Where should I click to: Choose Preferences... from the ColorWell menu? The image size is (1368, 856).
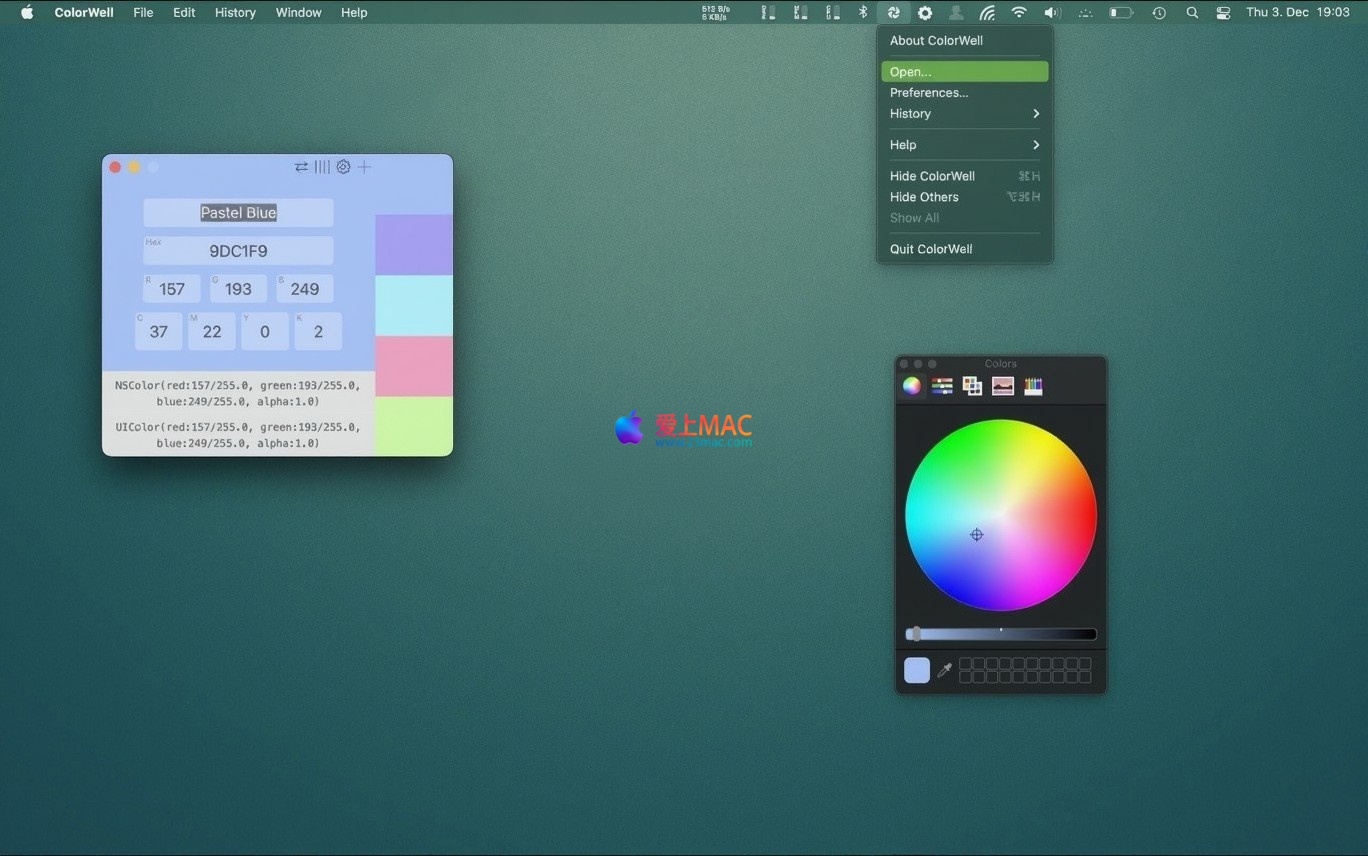tap(929, 93)
